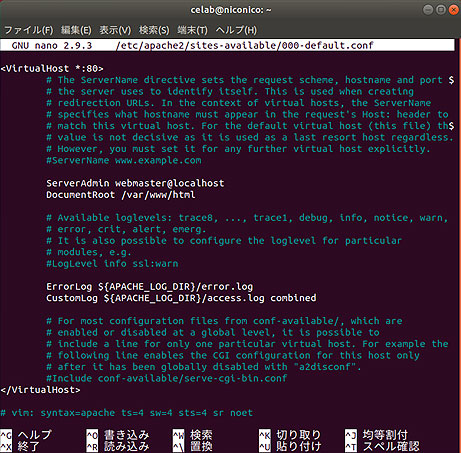
Task: Open the ファイル(F) menu
Action: tap(28, 30)
